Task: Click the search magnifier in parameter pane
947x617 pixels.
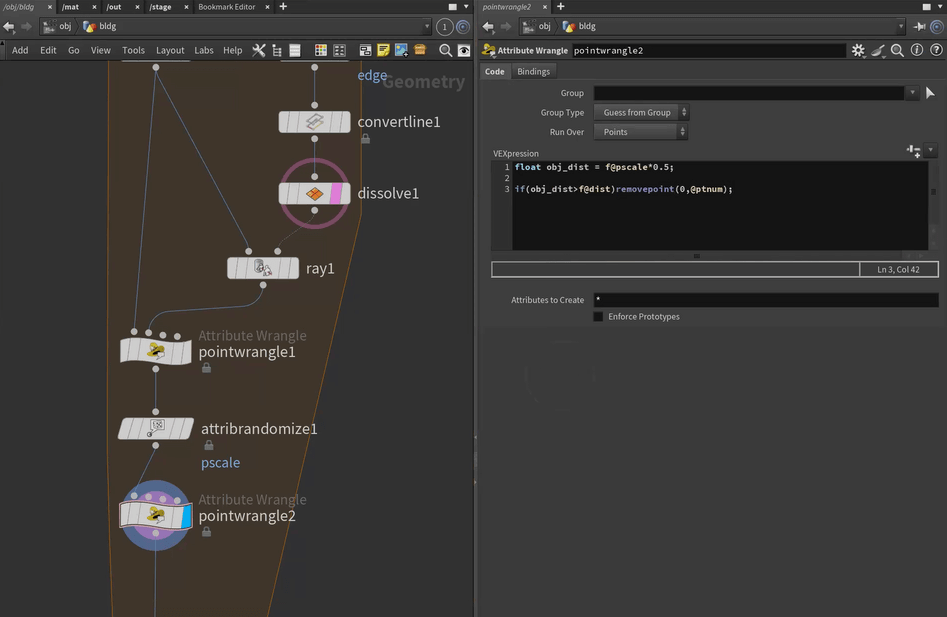Action: point(897,50)
